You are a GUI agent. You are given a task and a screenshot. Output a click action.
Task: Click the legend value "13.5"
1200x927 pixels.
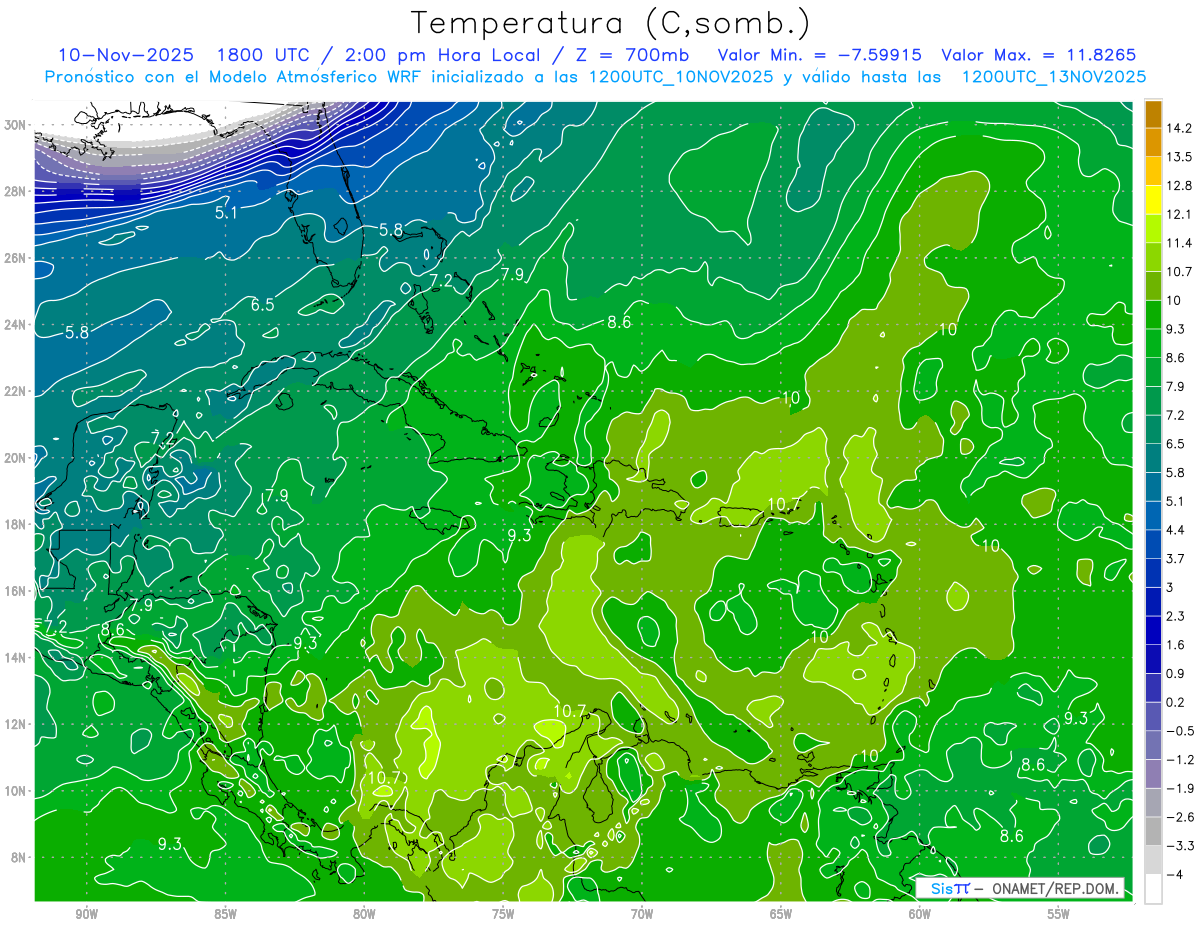[1179, 157]
